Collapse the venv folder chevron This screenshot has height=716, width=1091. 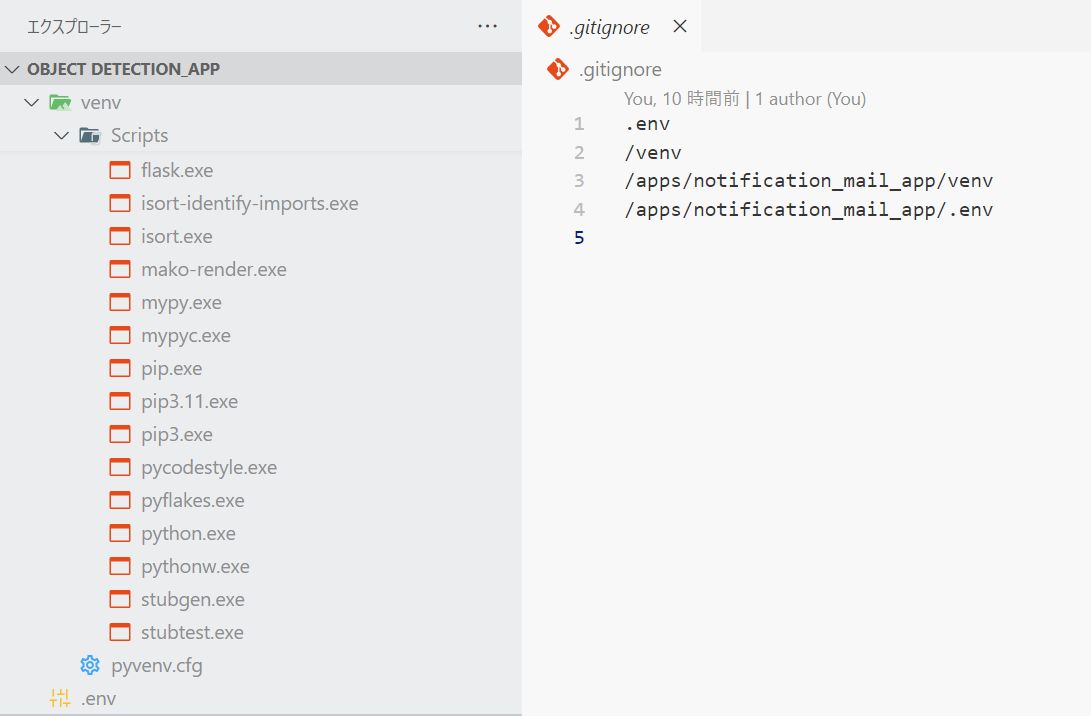[31, 102]
